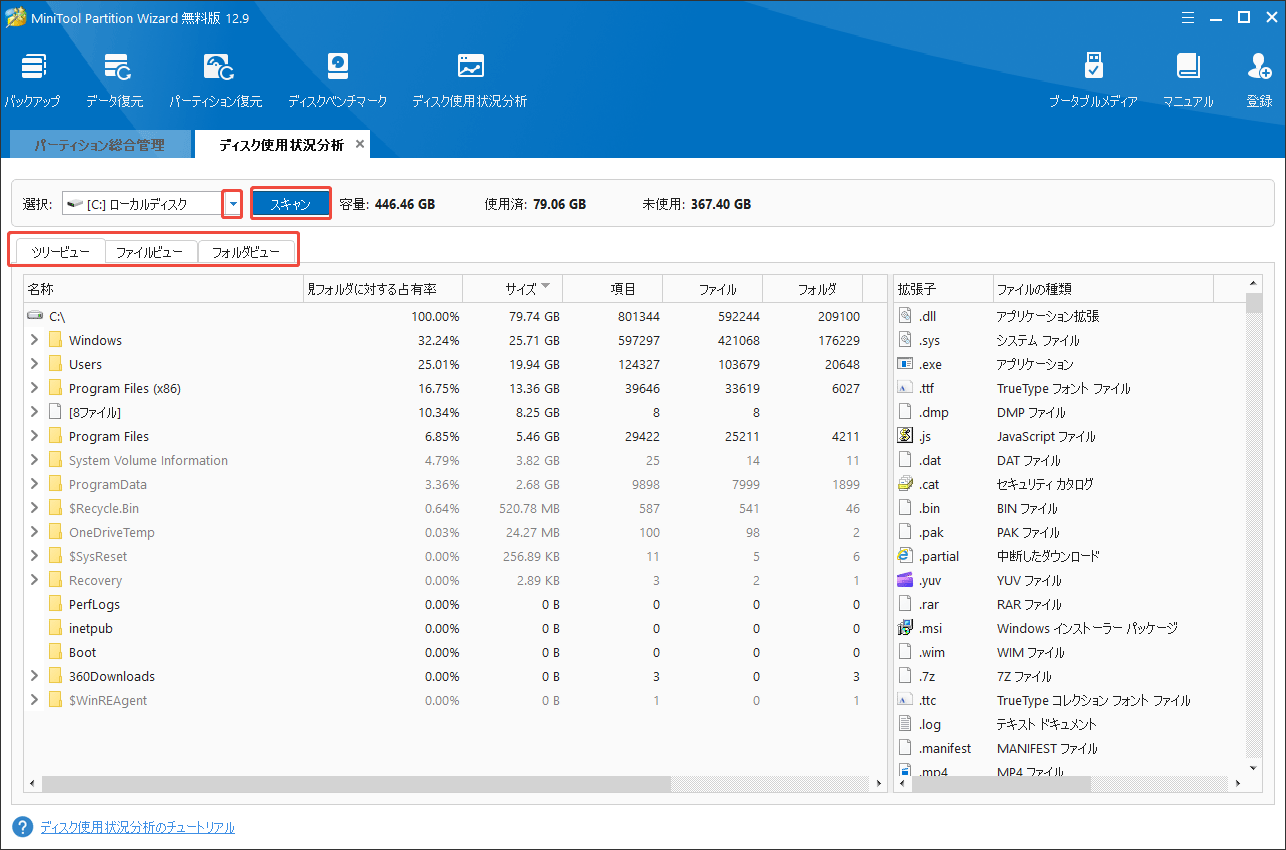The image size is (1286, 850).
Task: Launch Partition Recovery (パーティション復元)
Action: click(x=215, y=80)
